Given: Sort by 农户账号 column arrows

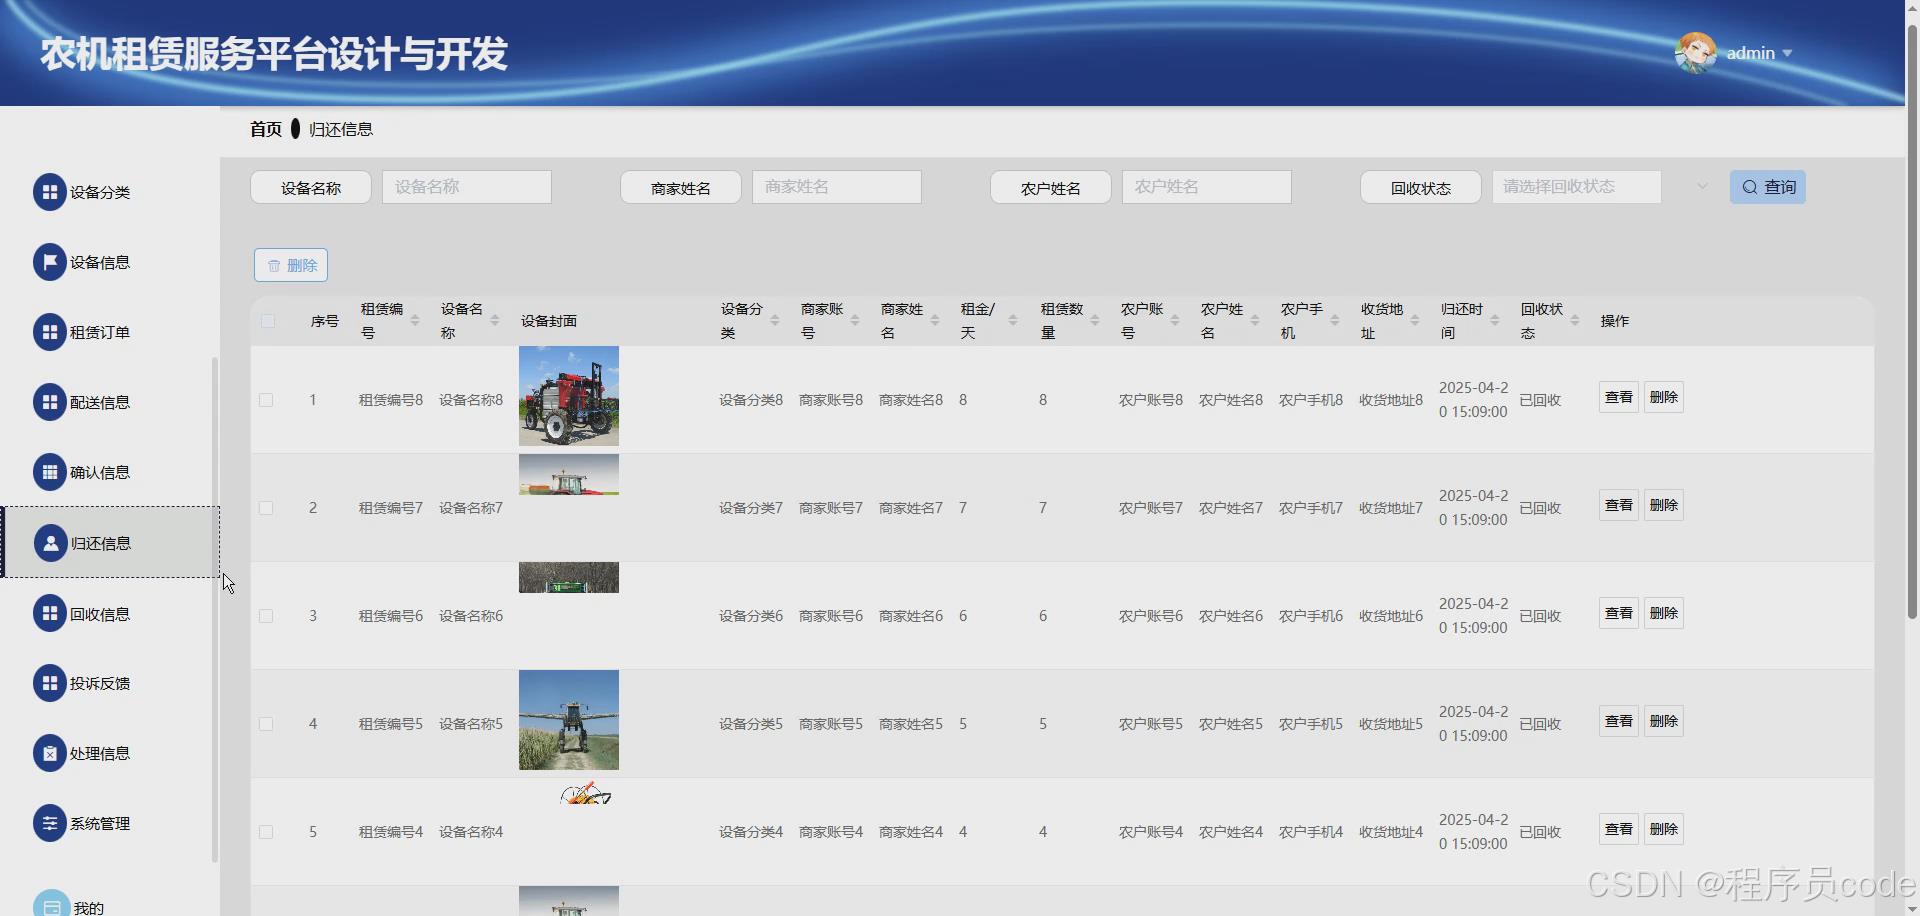Looking at the screenshot, I should pyautogui.click(x=1175, y=321).
